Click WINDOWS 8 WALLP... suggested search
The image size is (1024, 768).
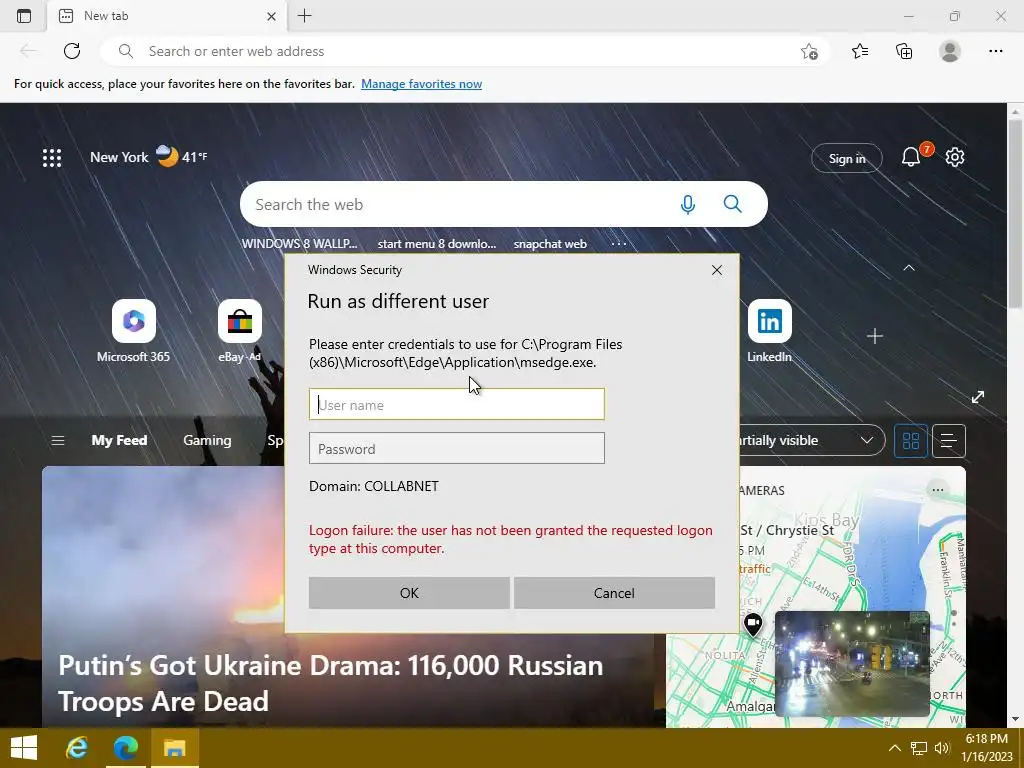(x=299, y=244)
